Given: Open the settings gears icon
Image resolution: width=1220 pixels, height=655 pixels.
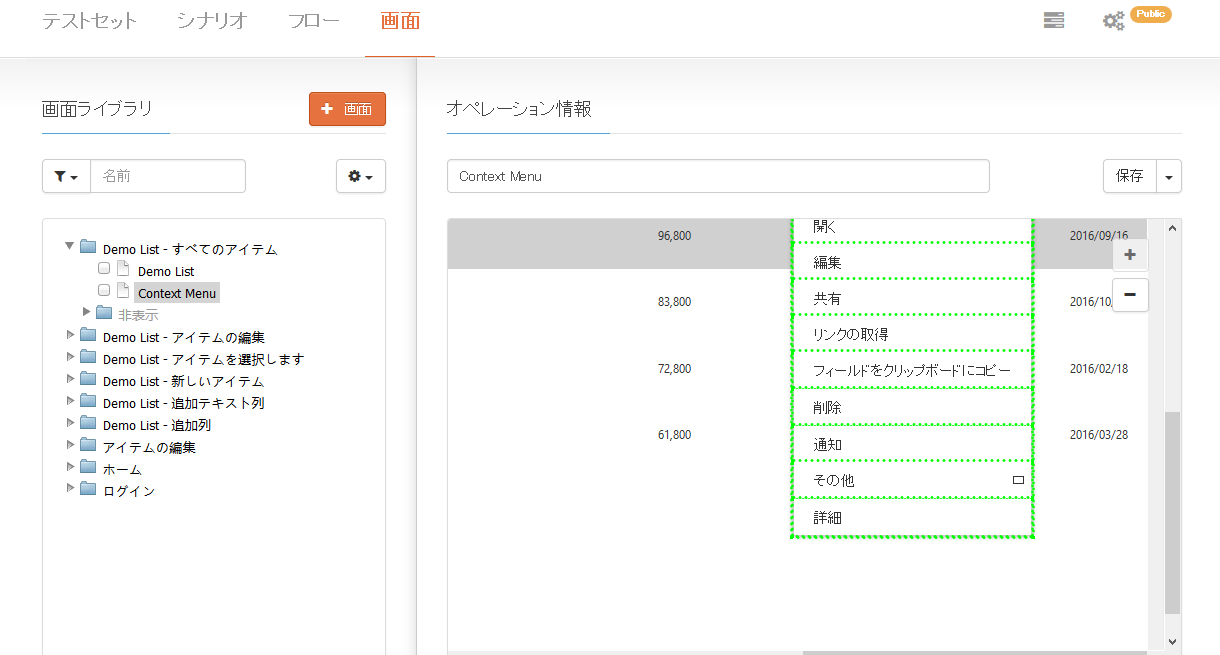Looking at the screenshot, I should tap(1113, 21).
